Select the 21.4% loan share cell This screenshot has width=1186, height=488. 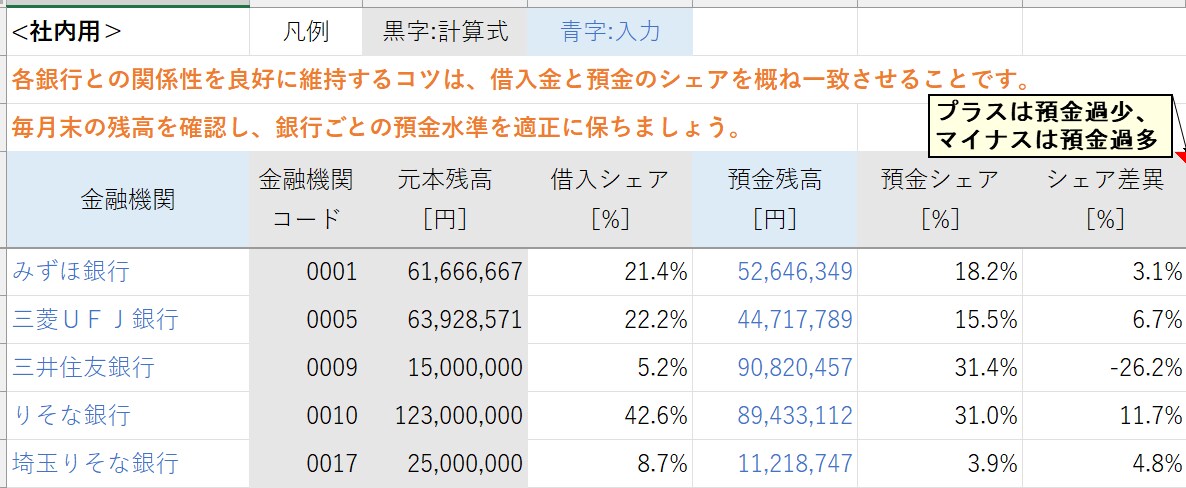(610, 272)
